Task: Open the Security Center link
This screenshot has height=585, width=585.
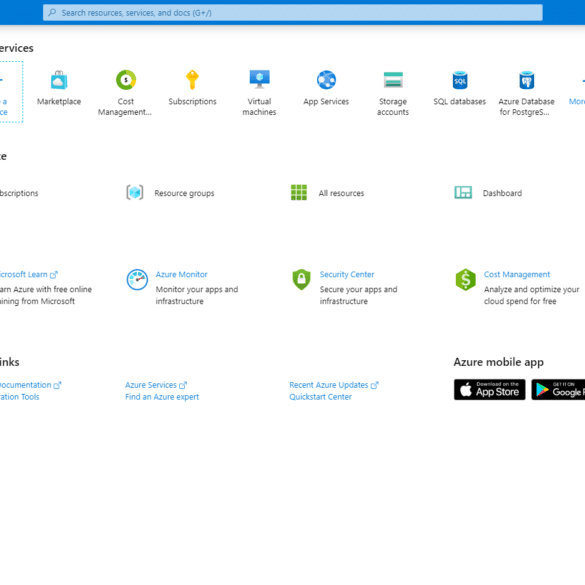Action: pyautogui.click(x=347, y=275)
